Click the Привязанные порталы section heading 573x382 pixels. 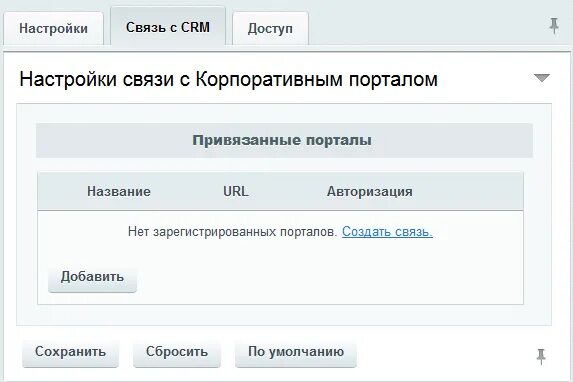point(282,140)
